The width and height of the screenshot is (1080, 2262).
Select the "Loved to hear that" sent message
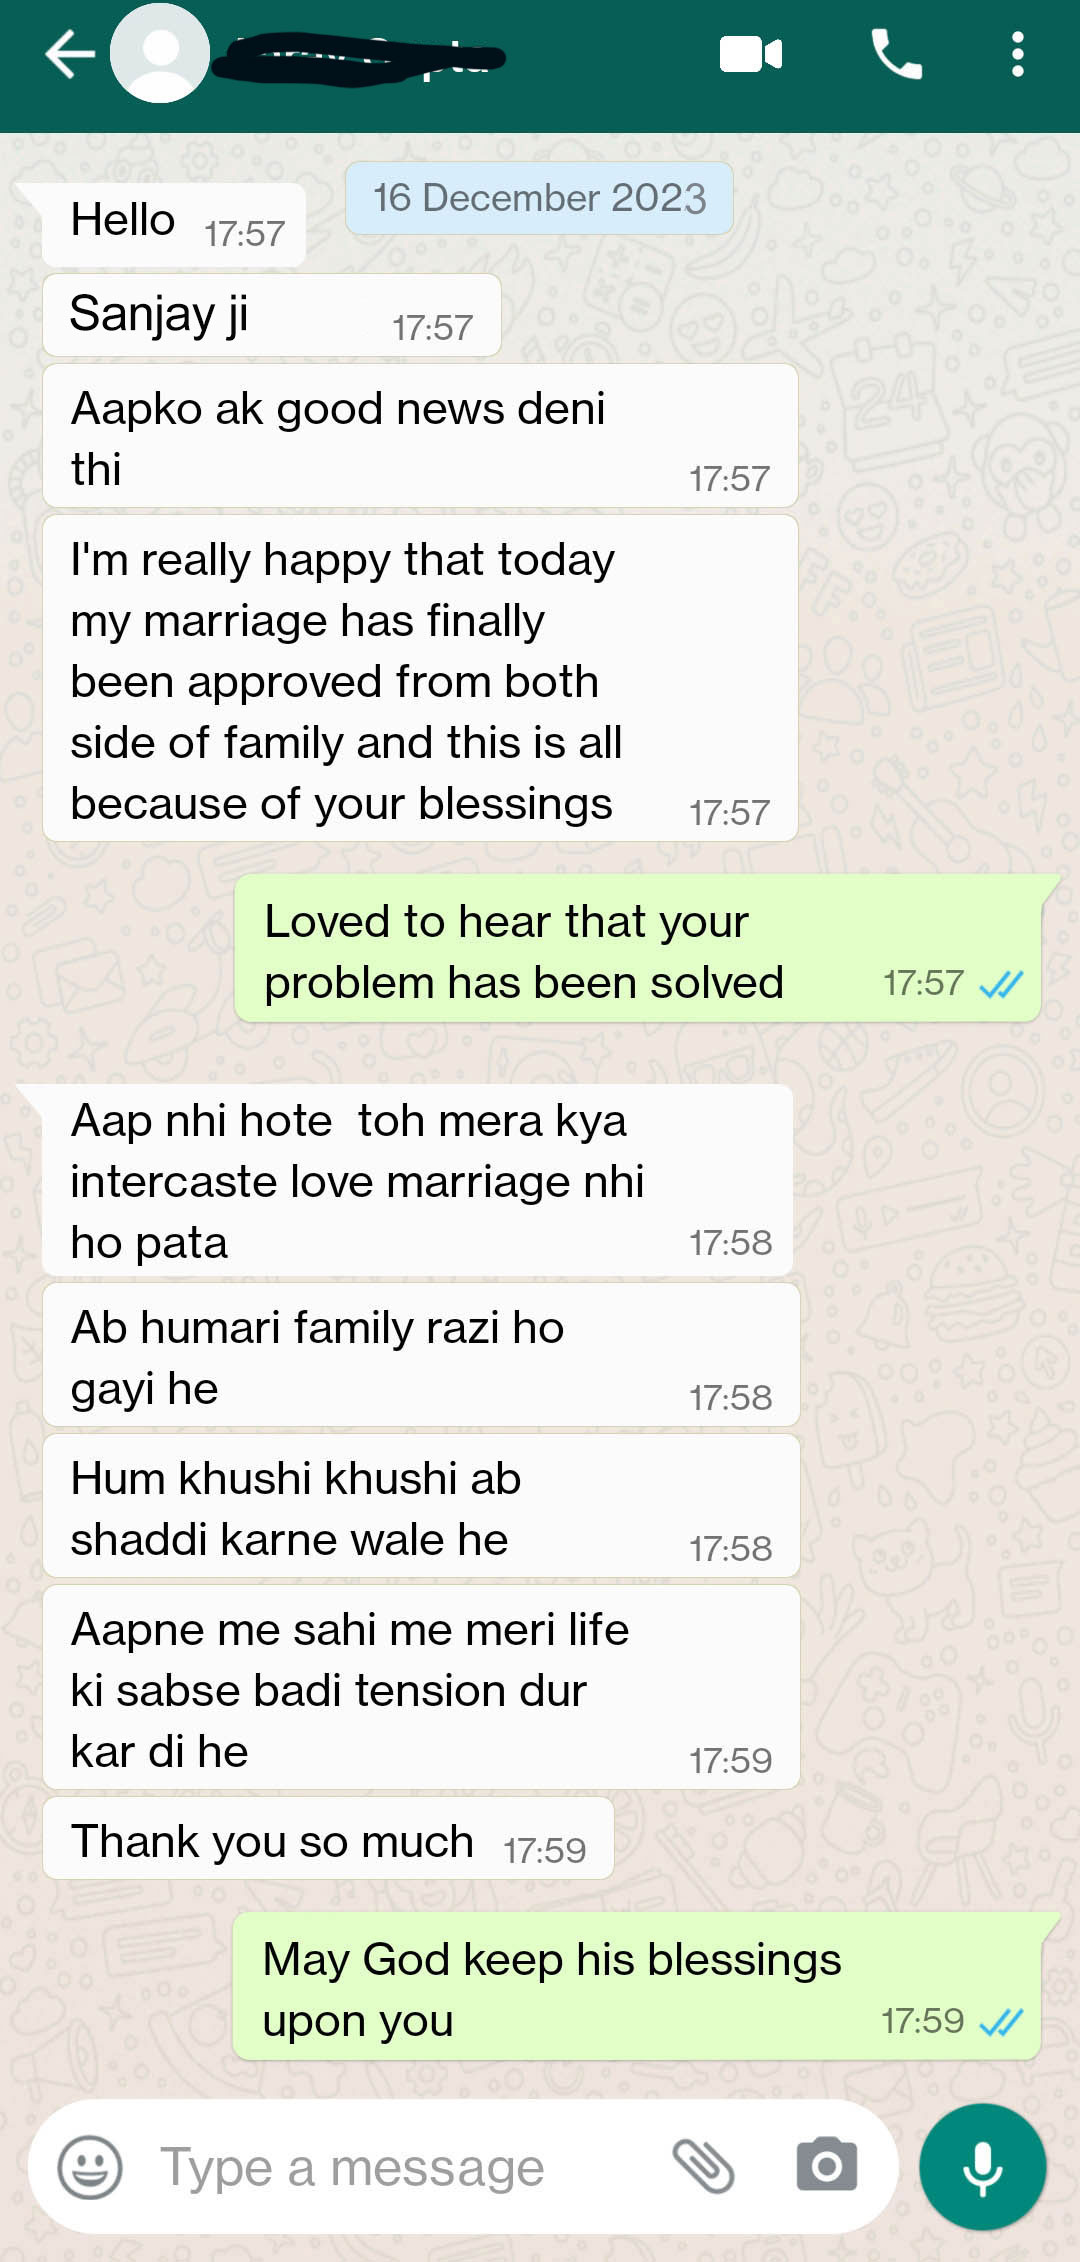[x=638, y=949]
